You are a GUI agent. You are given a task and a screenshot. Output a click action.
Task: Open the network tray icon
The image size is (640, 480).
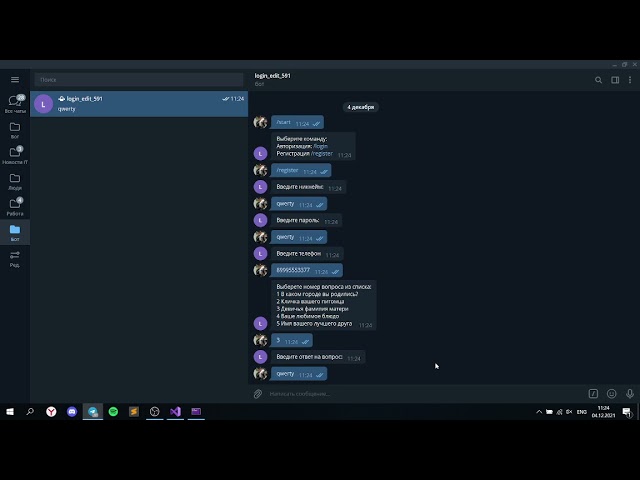coord(559,412)
